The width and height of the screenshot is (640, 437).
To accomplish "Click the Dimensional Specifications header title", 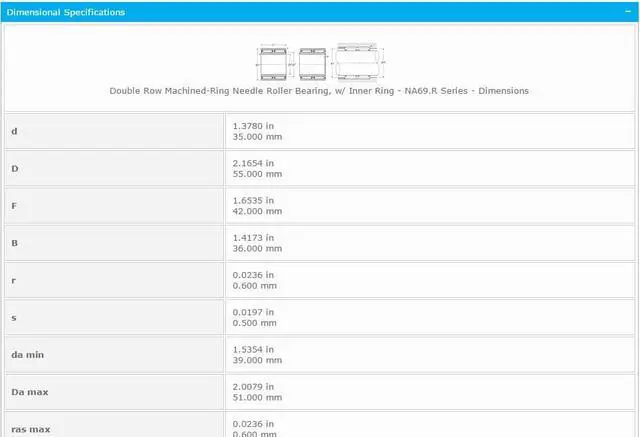I will click(67, 13).
